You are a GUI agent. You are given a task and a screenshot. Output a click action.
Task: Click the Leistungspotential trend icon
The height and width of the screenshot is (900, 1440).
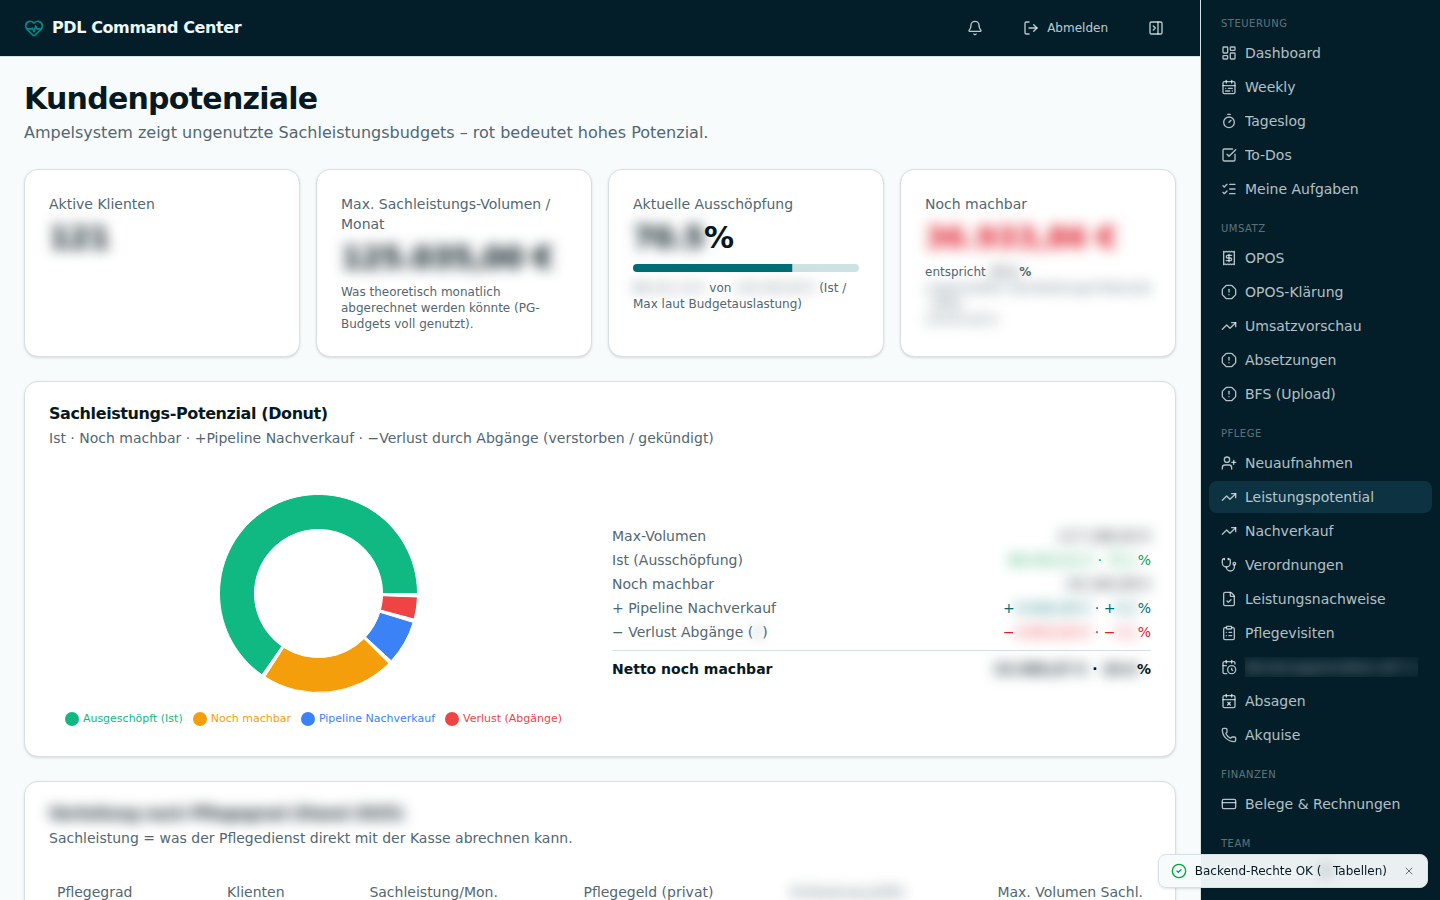[1229, 497]
